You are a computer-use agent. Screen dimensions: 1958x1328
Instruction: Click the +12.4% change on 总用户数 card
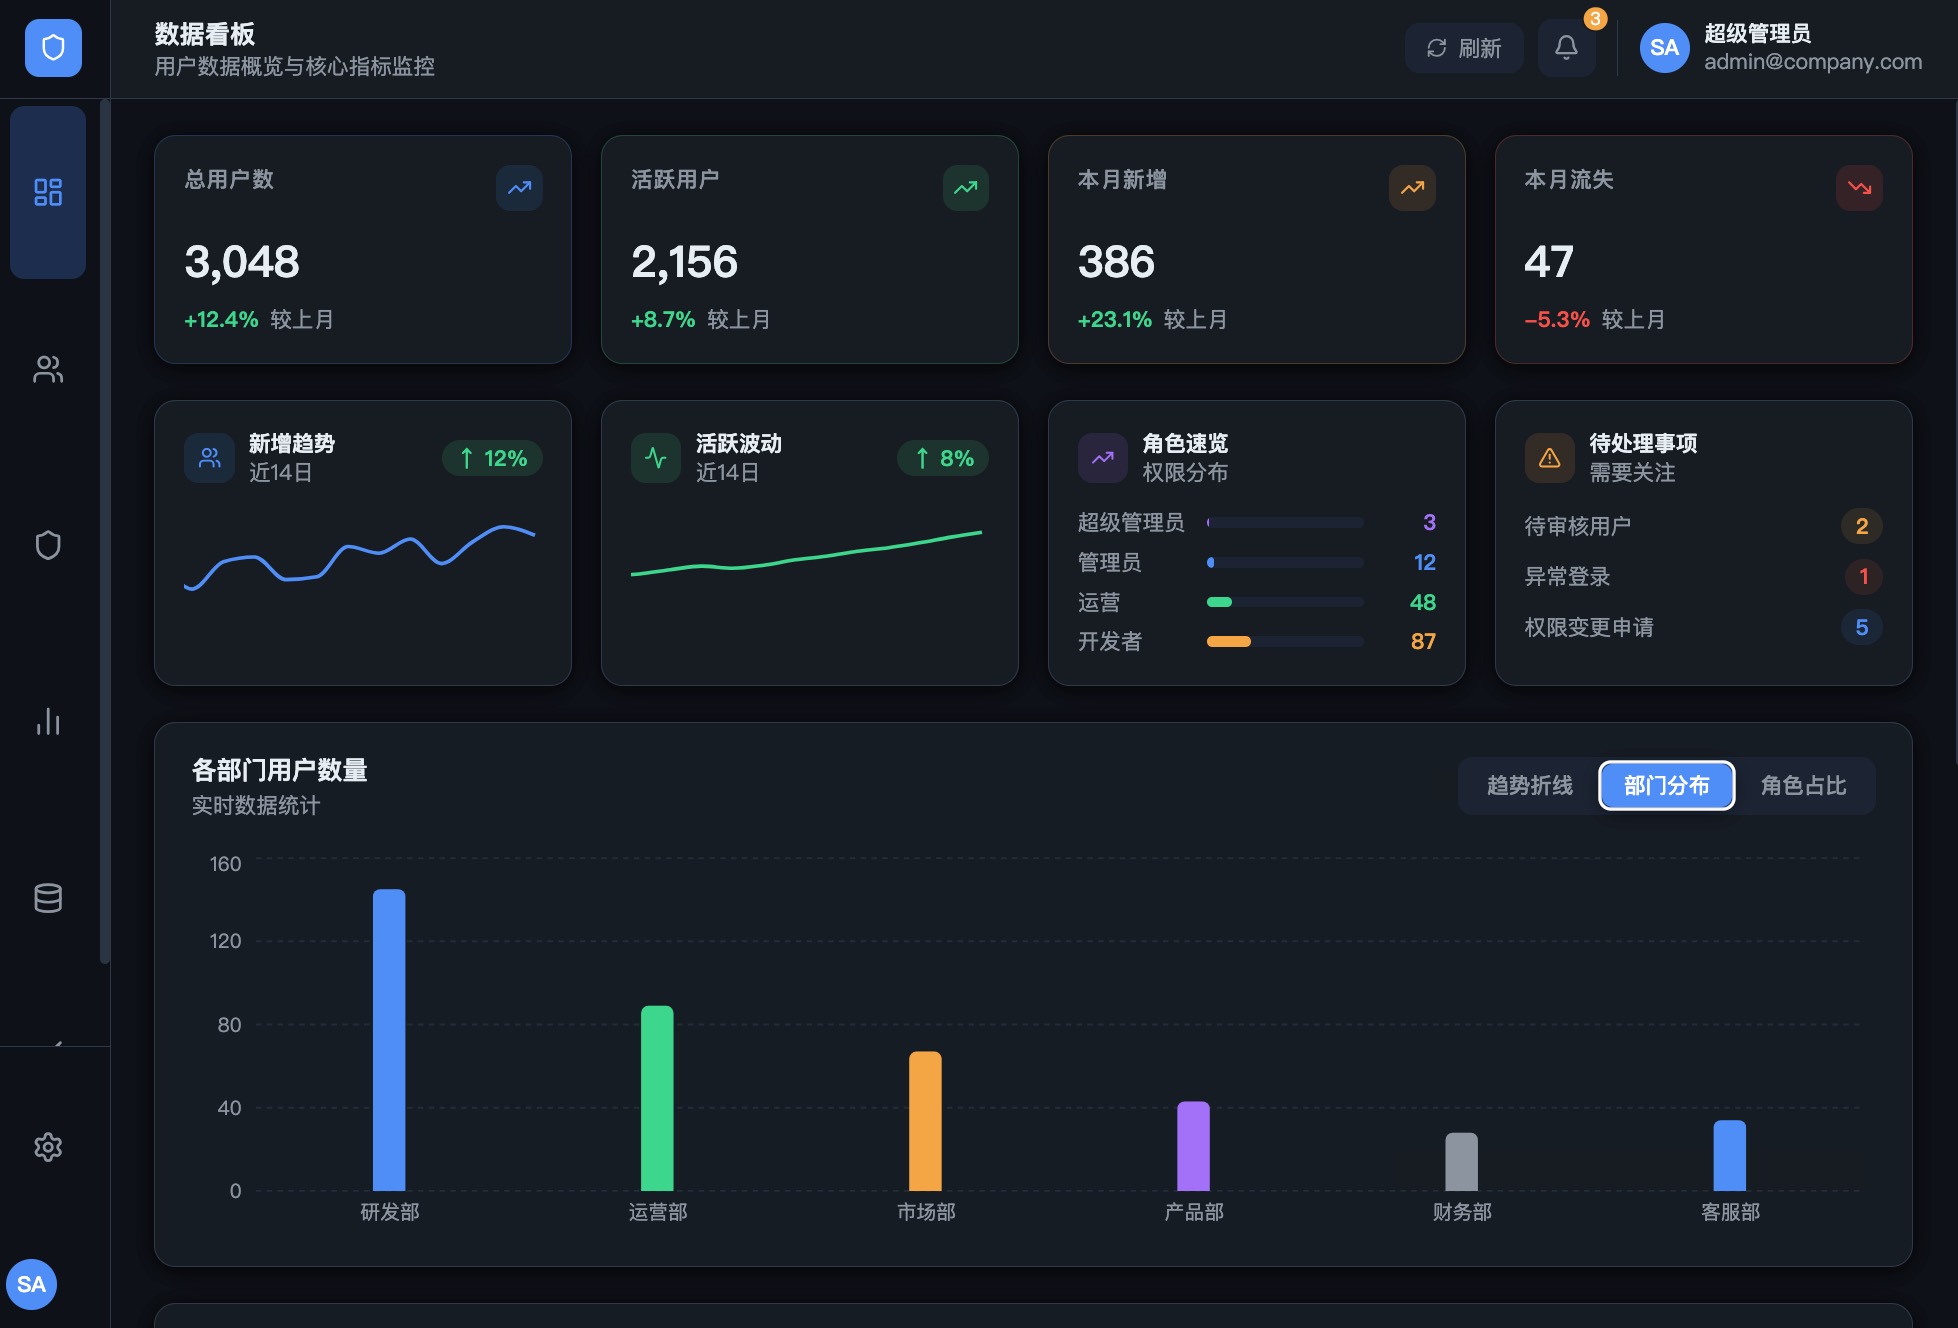221,320
